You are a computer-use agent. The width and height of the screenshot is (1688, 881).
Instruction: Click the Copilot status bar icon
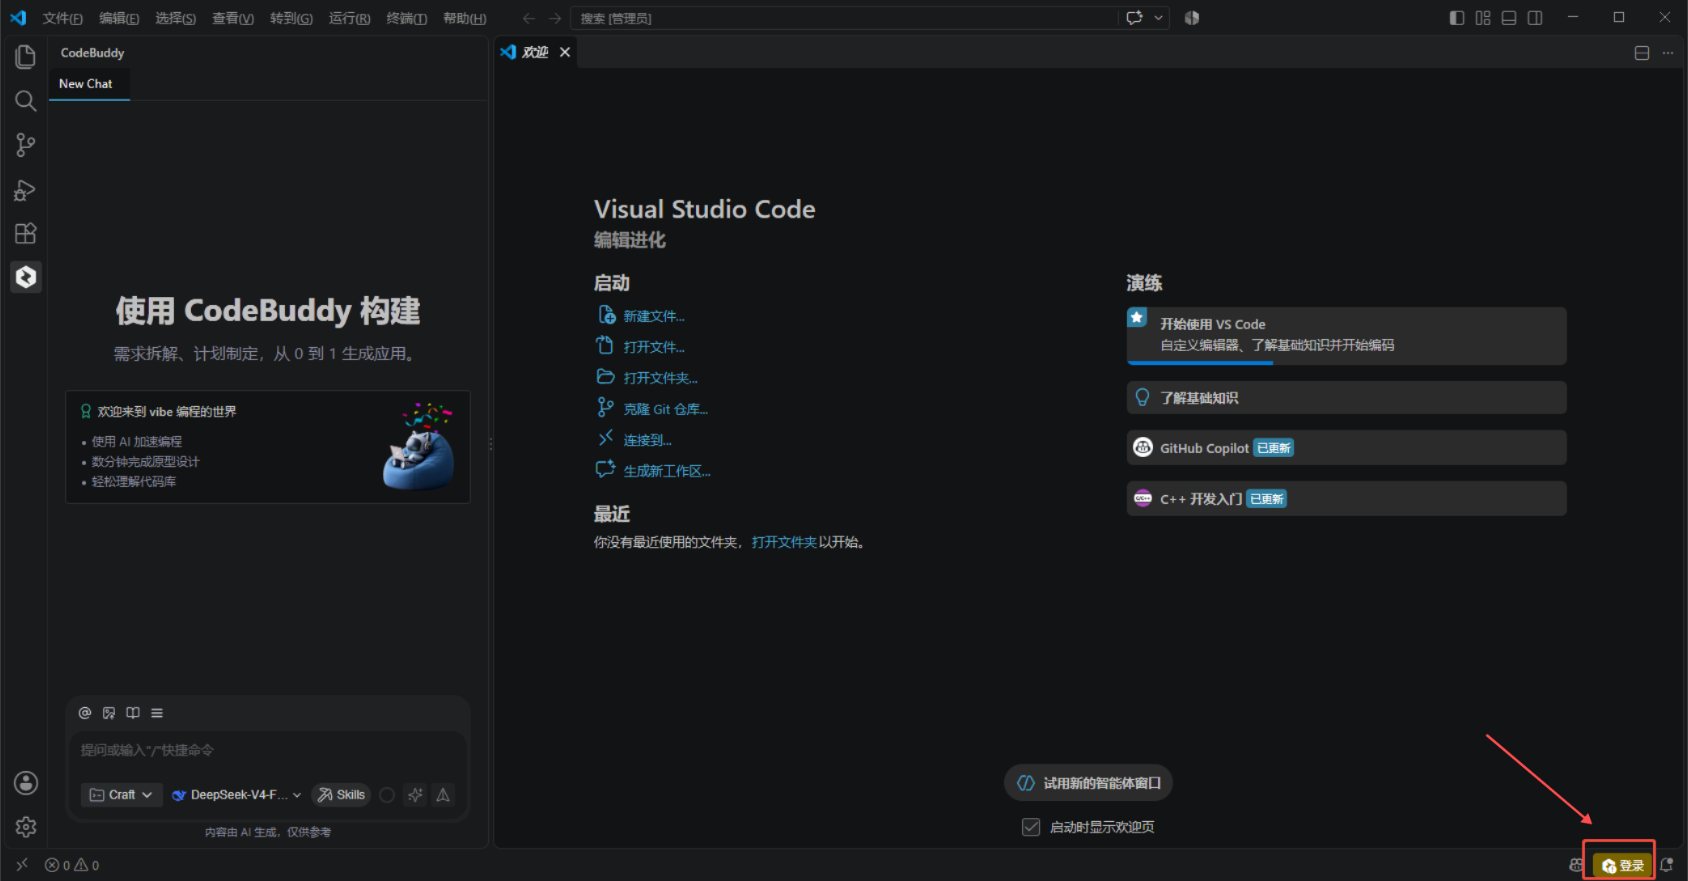(1576, 865)
